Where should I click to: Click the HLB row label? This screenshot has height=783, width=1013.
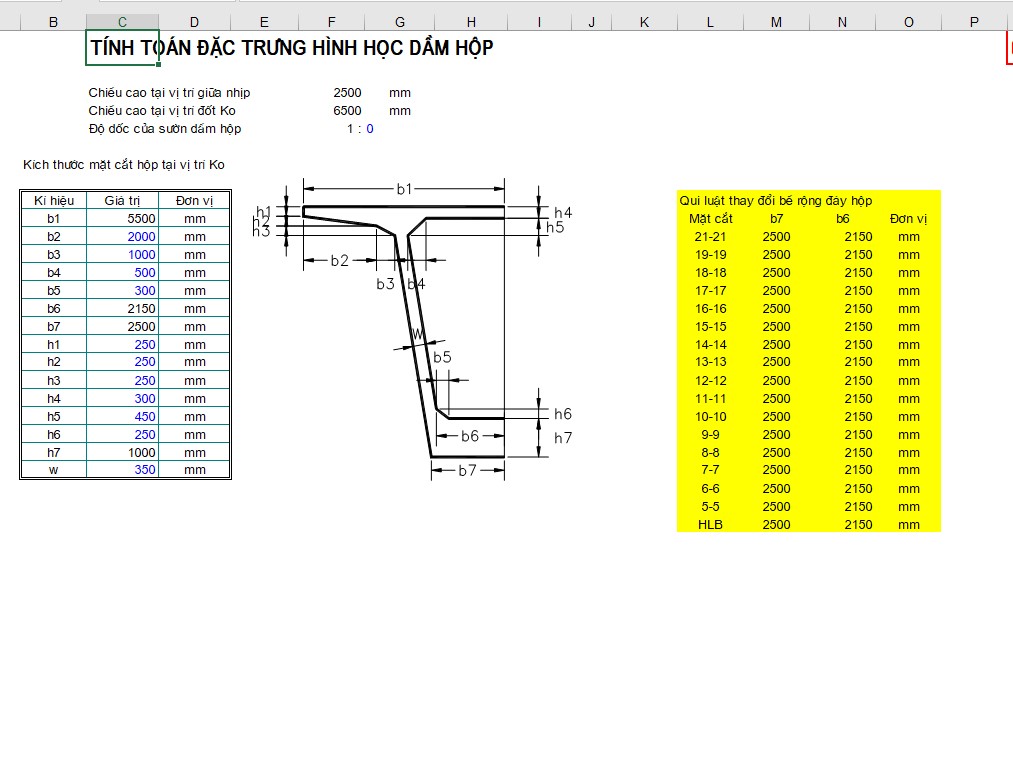710,524
